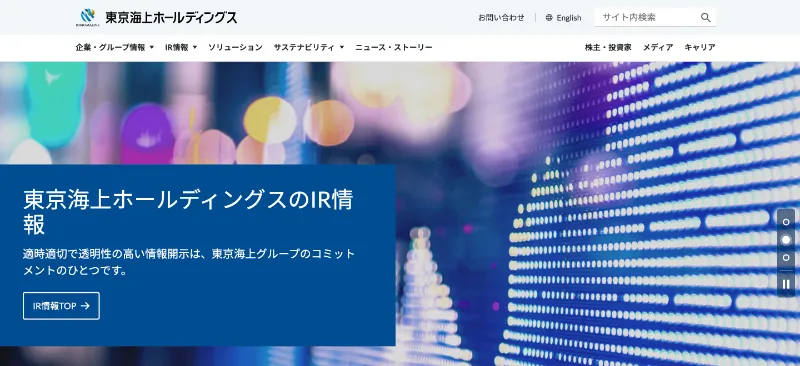Image resolution: width=800 pixels, height=366 pixels.
Task: Go to メディア page
Action: coord(658,47)
